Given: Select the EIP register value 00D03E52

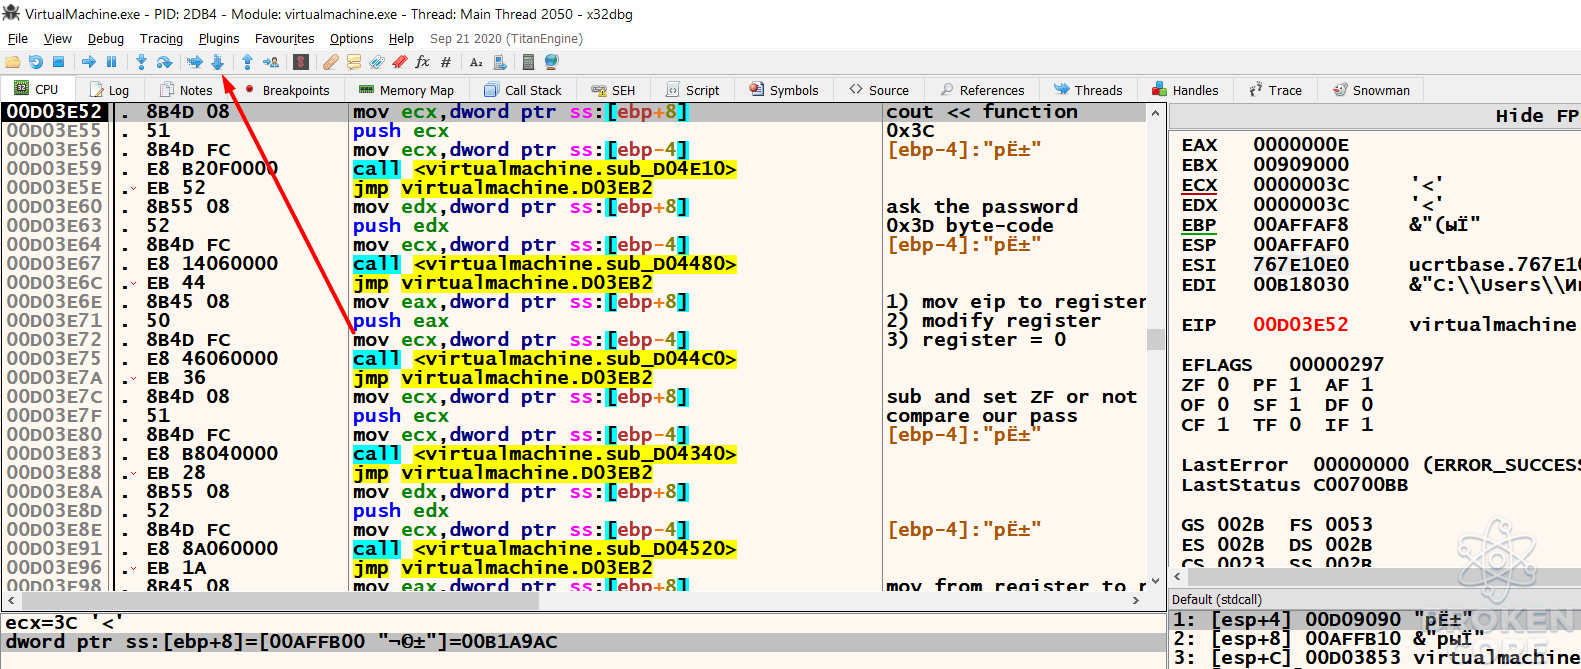Looking at the screenshot, I should pos(1301,325).
